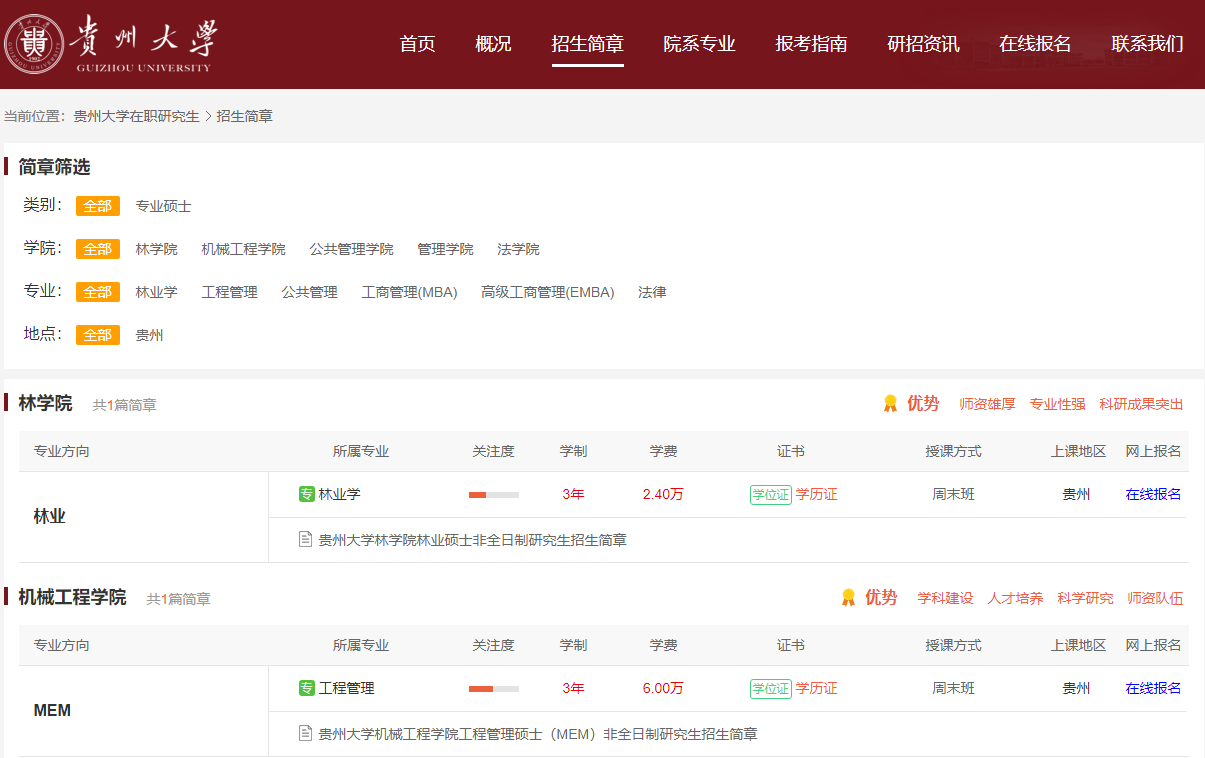Click the 专业性强 advantage tag

1057,404
